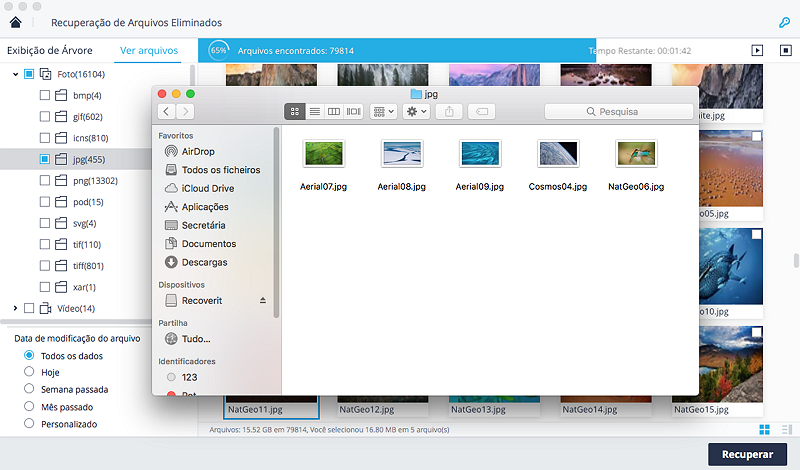The width and height of the screenshot is (800, 470).
Task: Check the png(13302) checkbox
Action: pos(45,181)
